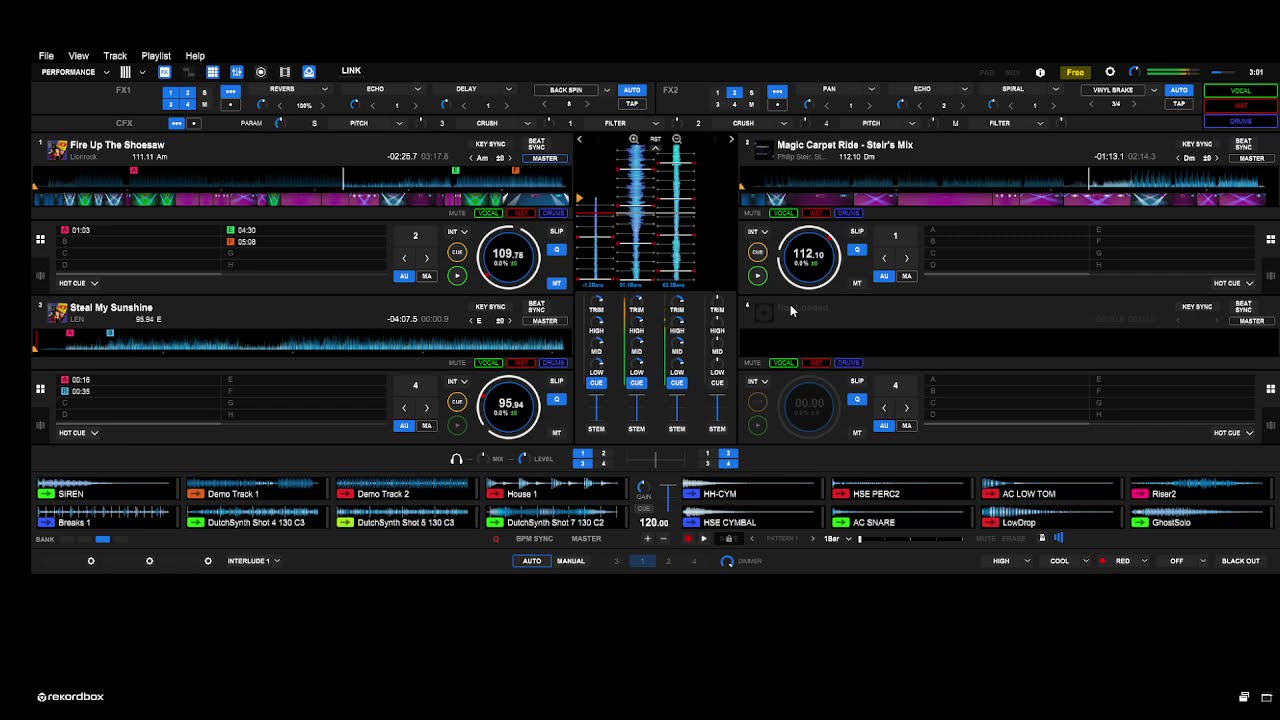
Task: Open the Help menu
Action: click(x=195, y=56)
